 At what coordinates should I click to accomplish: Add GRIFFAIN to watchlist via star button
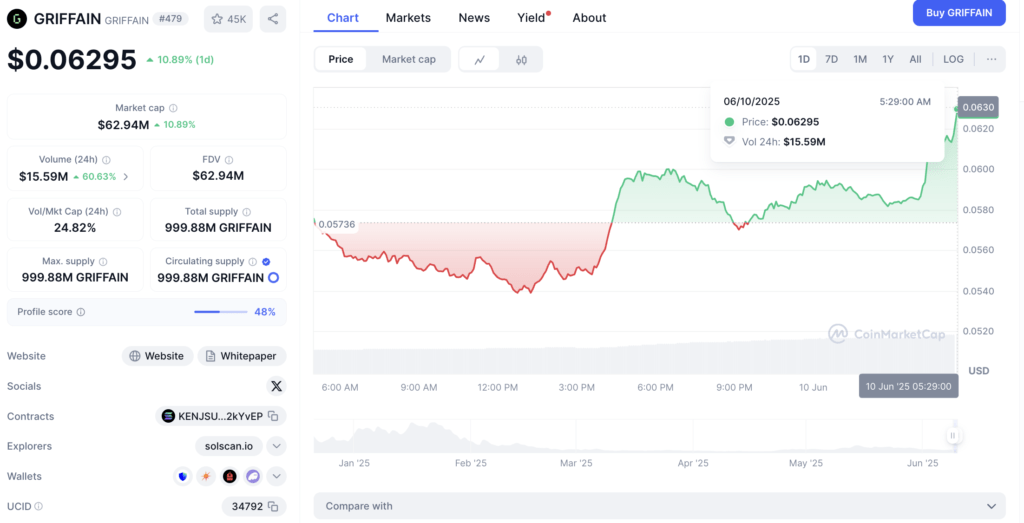pyautogui.click(x=228, y=19)
